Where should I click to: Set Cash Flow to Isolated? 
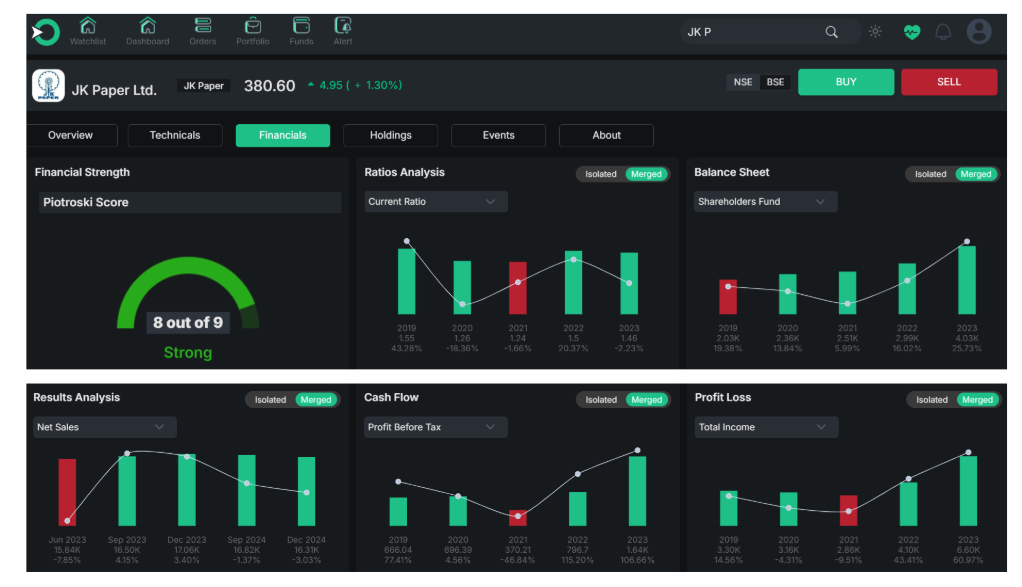point(601,400)
